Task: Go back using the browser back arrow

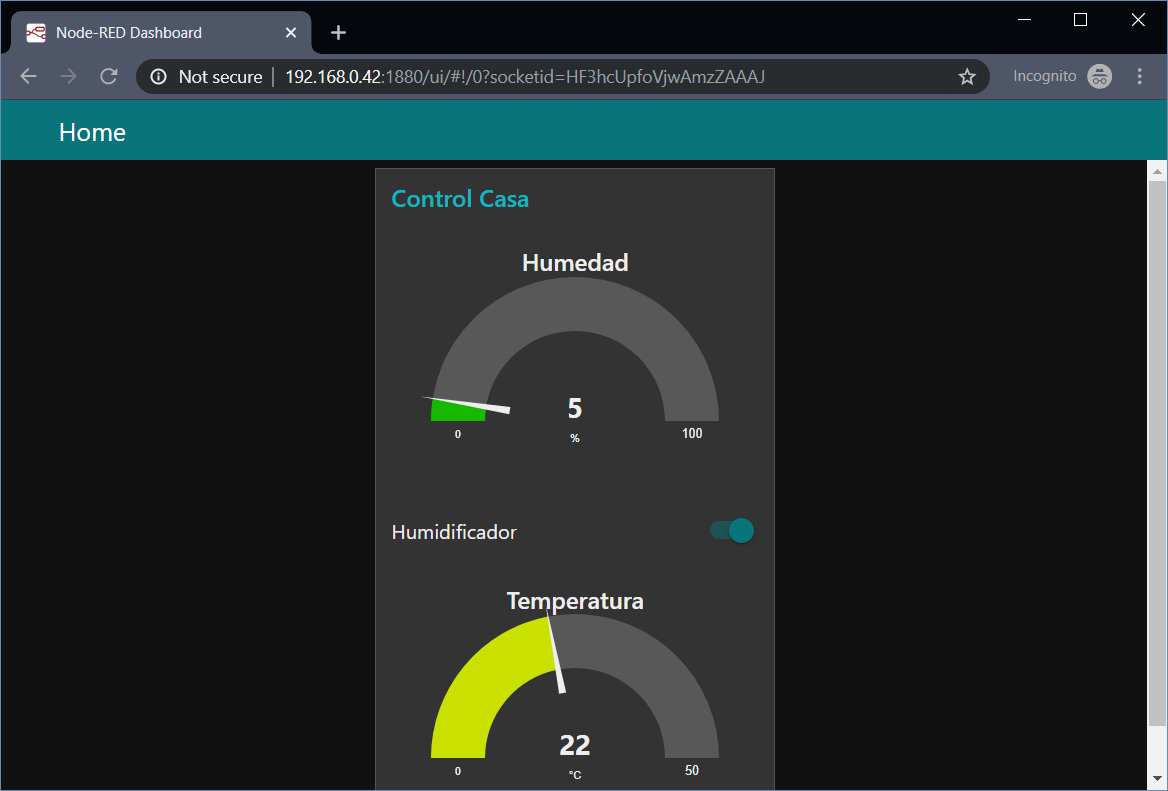Action: click(x=28, y=76)
